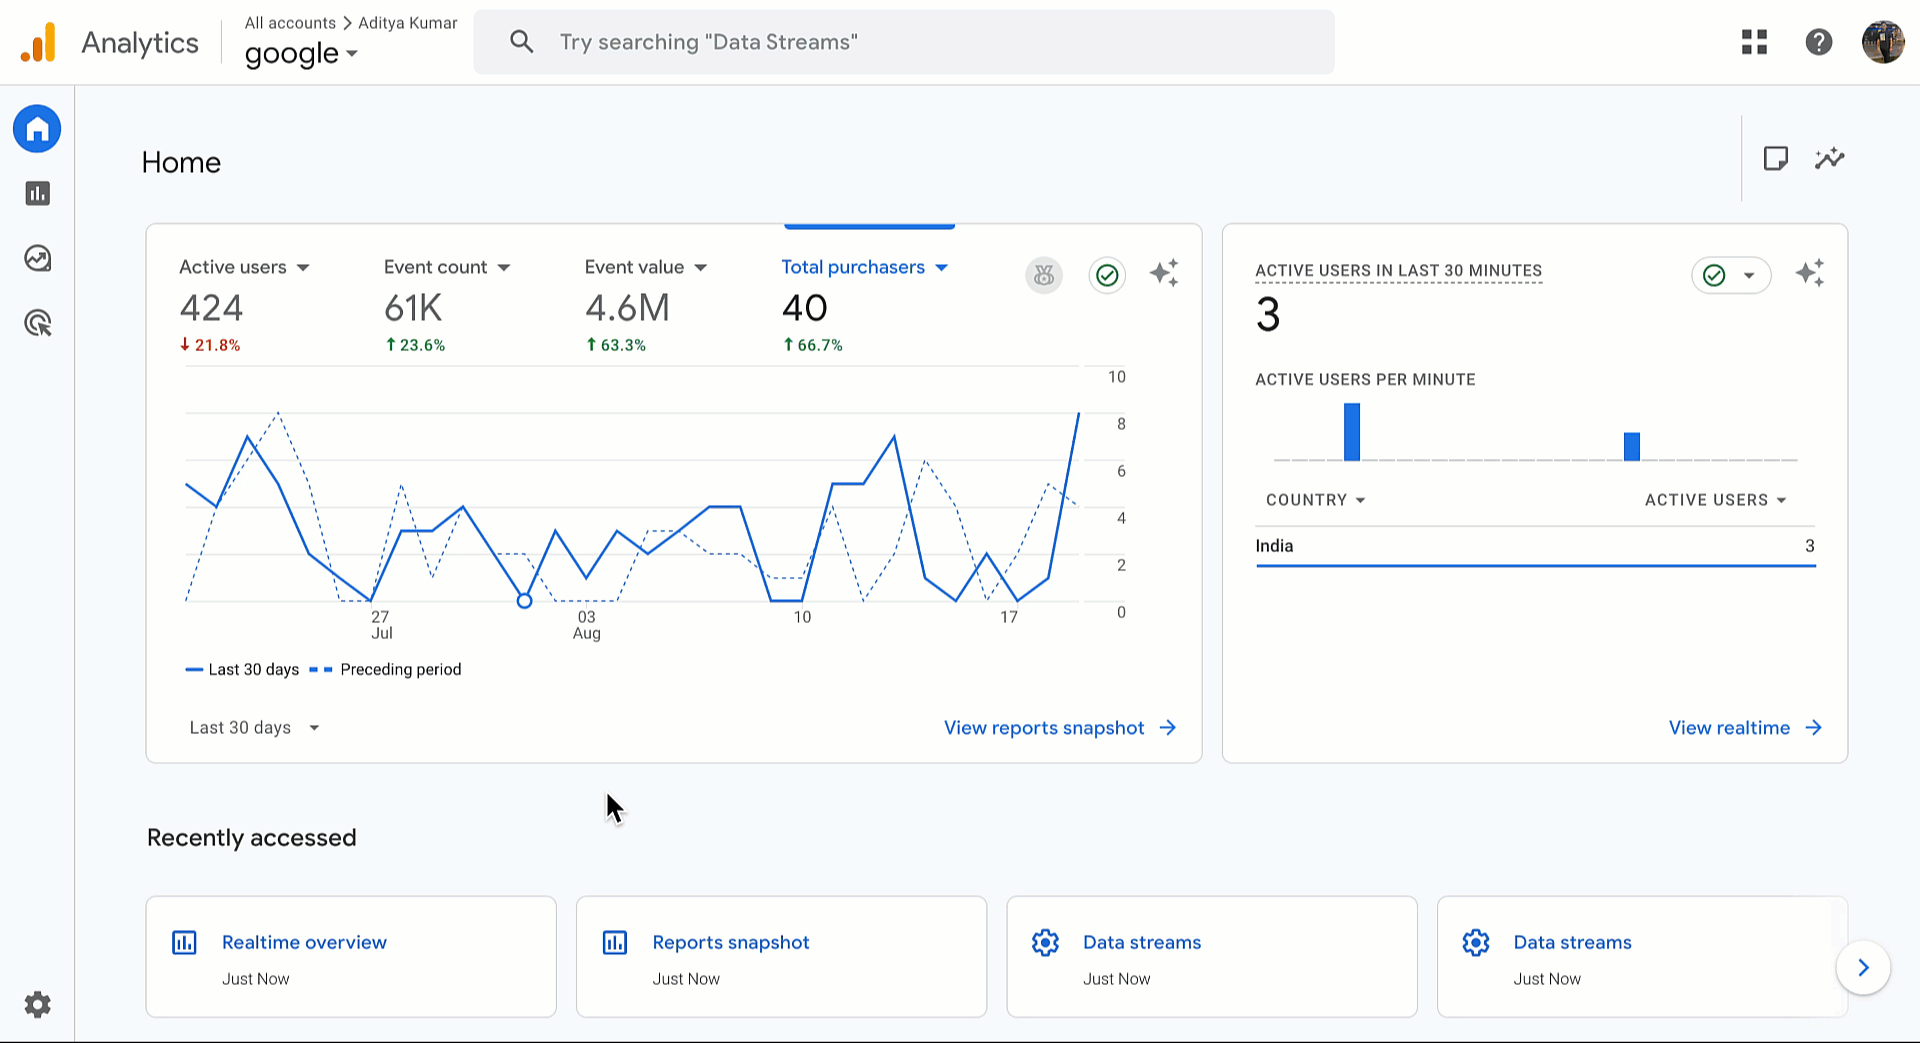Viewport: 1920px width, 1043px height.
Task: Open the Last 30 days date range dropdown
Action: tap(254, 728)
